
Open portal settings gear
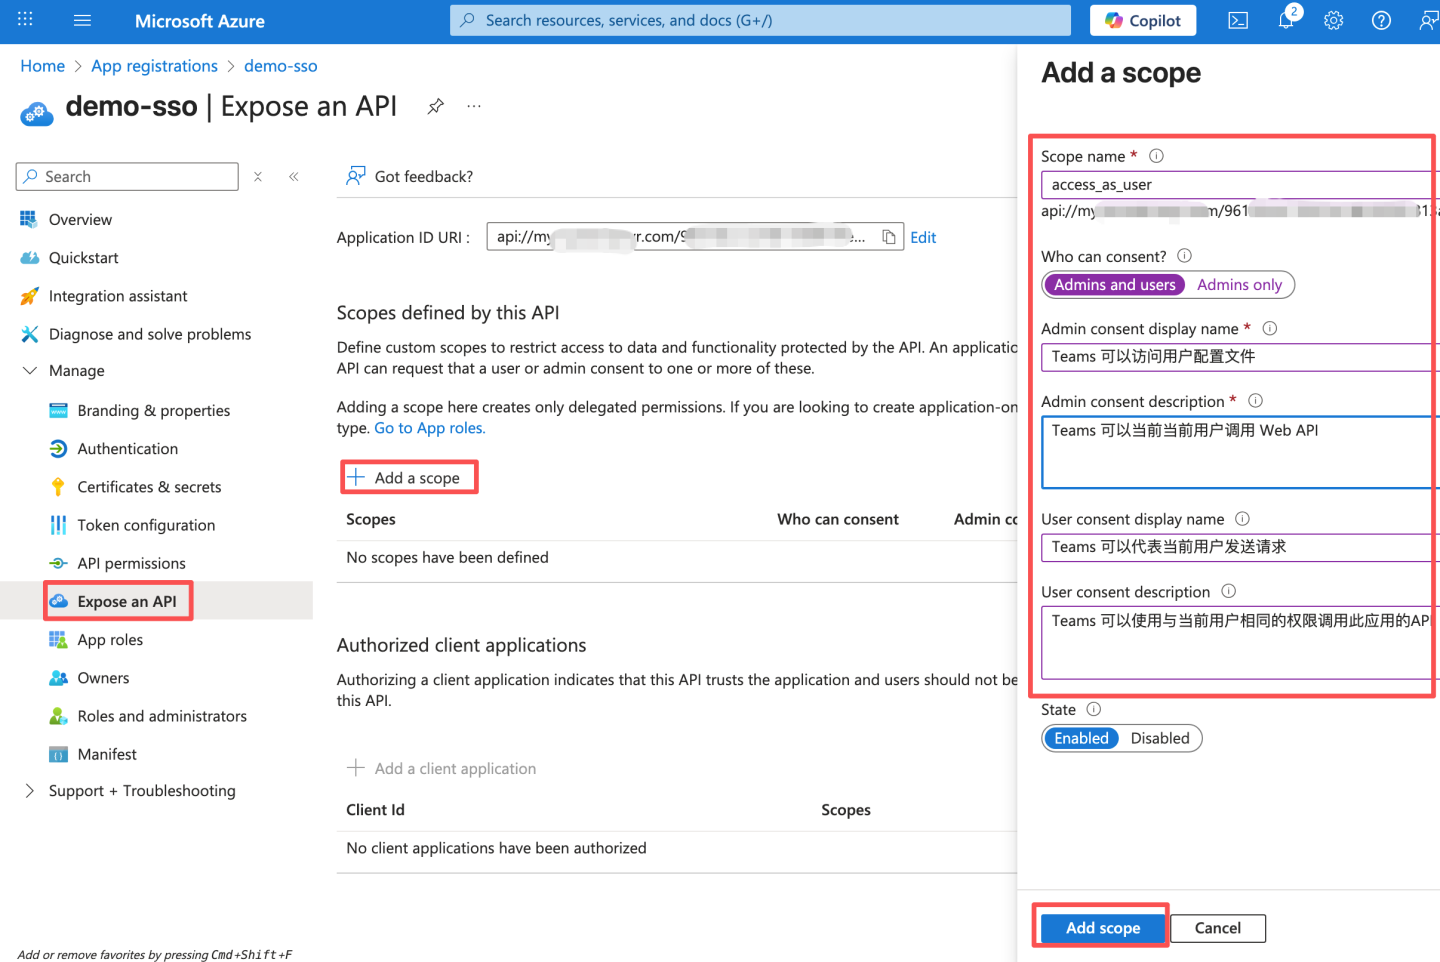click(x=1333, y=20)
